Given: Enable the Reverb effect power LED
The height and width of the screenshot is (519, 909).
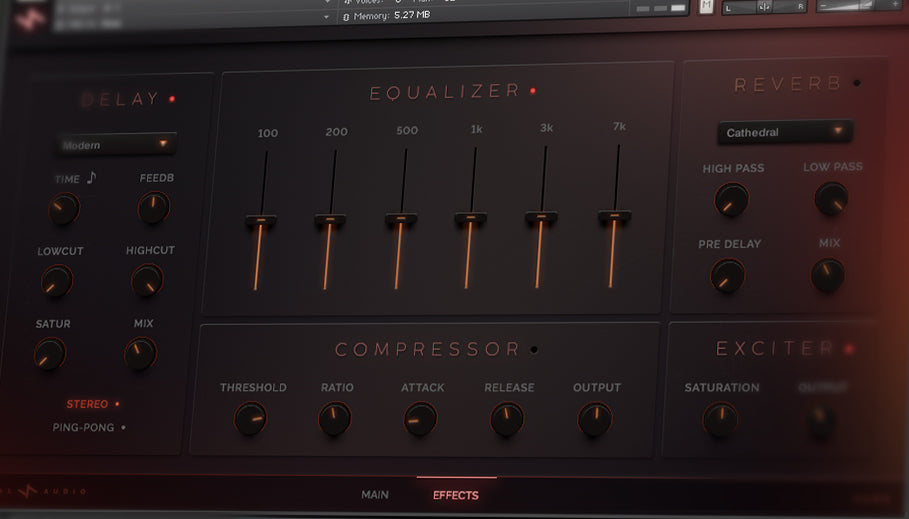Looking at the screenshot, I should [x=856, y=84].
